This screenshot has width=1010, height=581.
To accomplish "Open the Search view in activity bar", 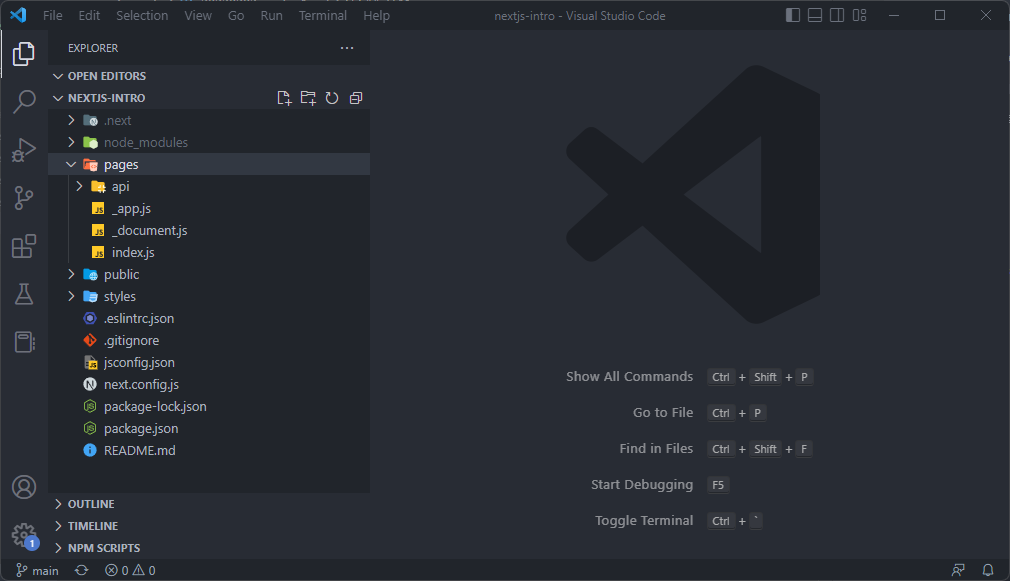I will 24,101.
